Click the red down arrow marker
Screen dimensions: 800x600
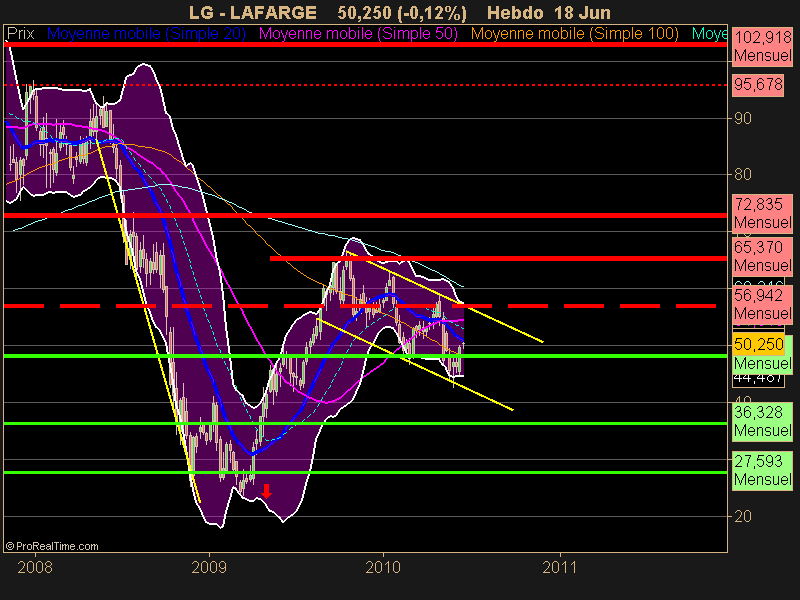266,491
